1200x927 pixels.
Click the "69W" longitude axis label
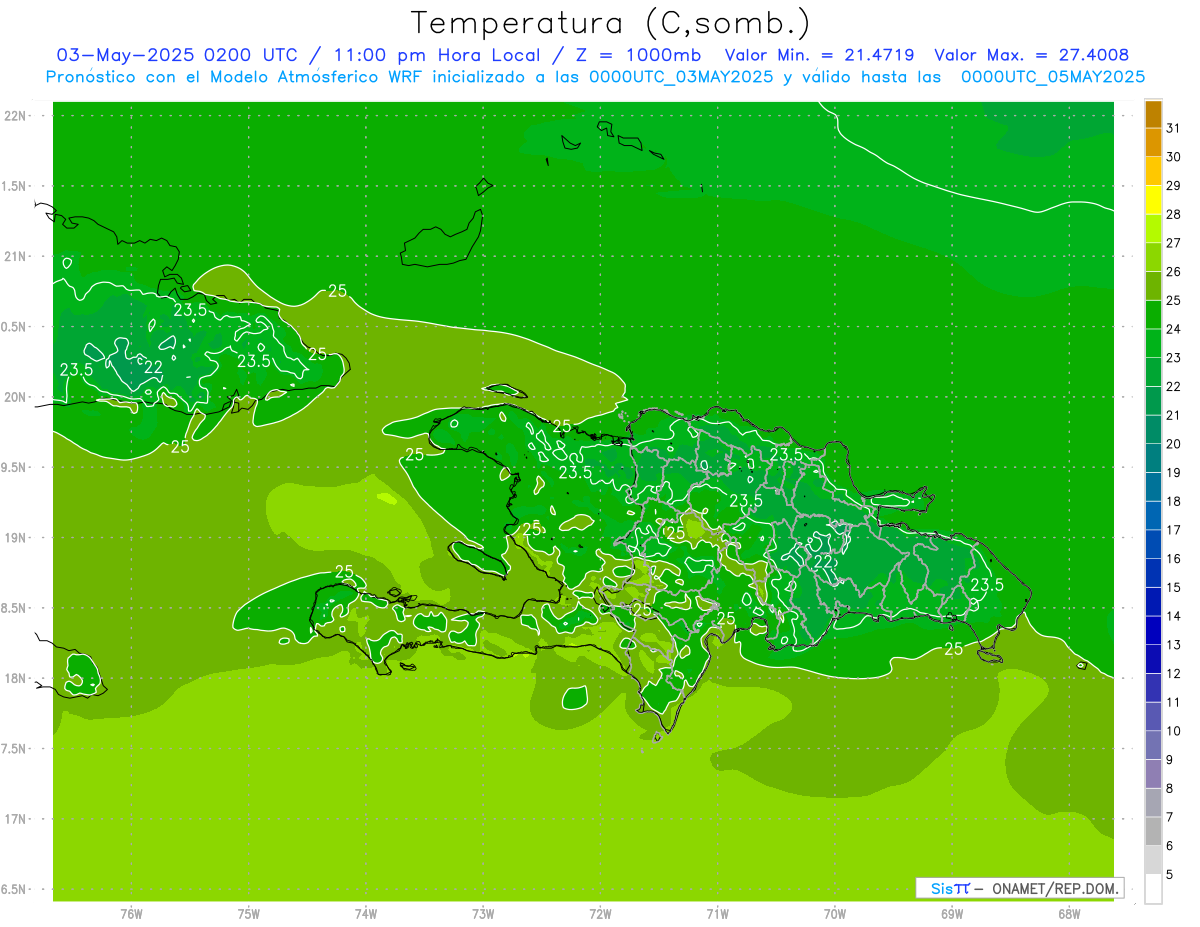click(x=952, y=914)
